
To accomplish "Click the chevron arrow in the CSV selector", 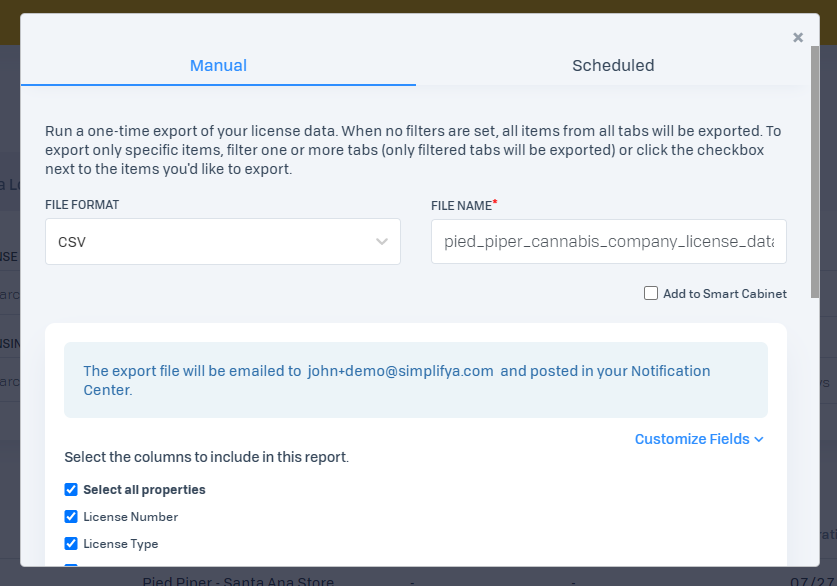I will point(382,242).
